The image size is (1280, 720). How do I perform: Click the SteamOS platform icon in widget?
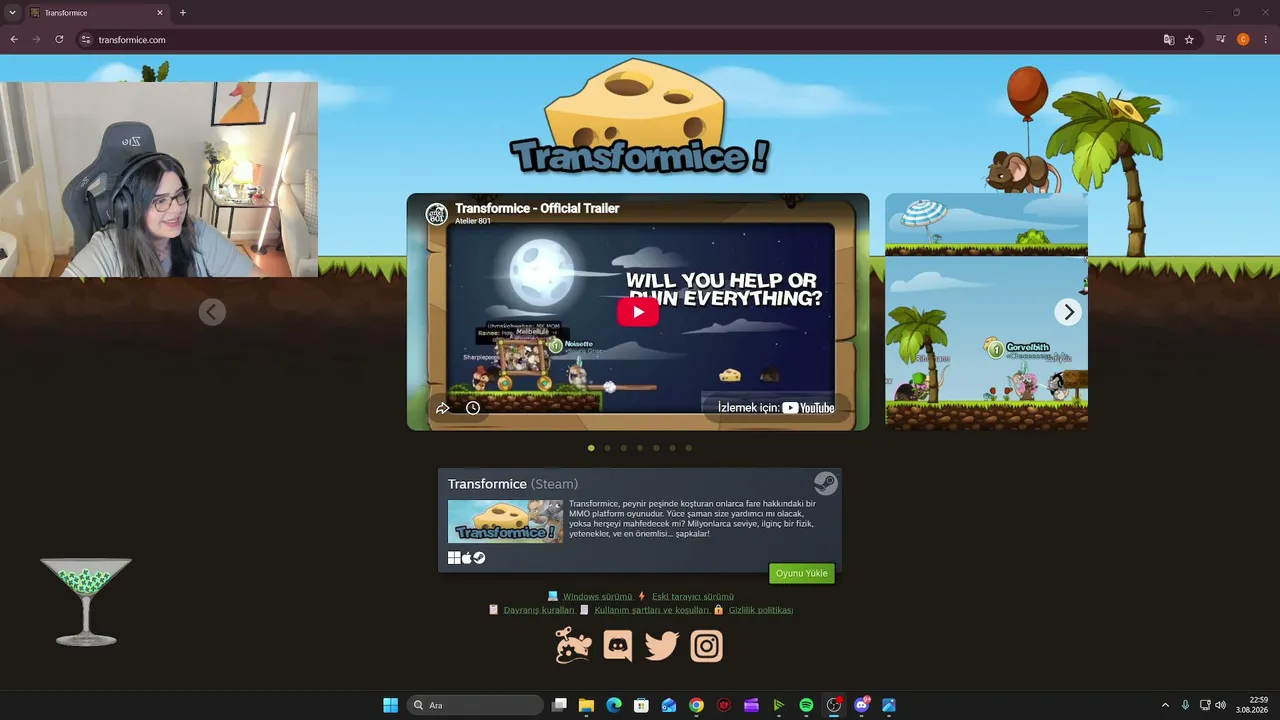pyautogui.click(x=479, y=558)
